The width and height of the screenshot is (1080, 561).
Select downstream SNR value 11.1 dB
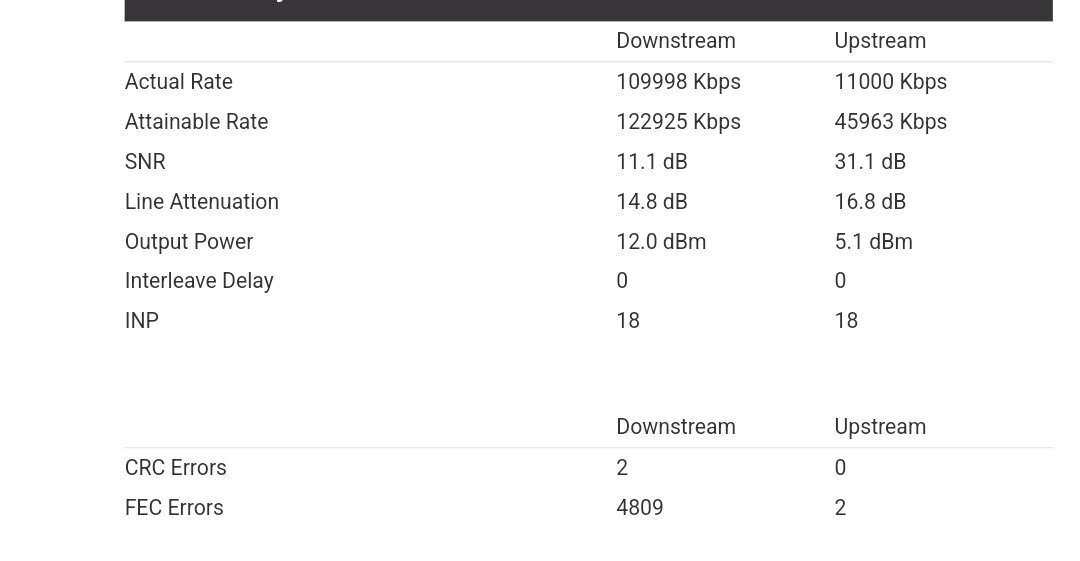coord(652,161)
